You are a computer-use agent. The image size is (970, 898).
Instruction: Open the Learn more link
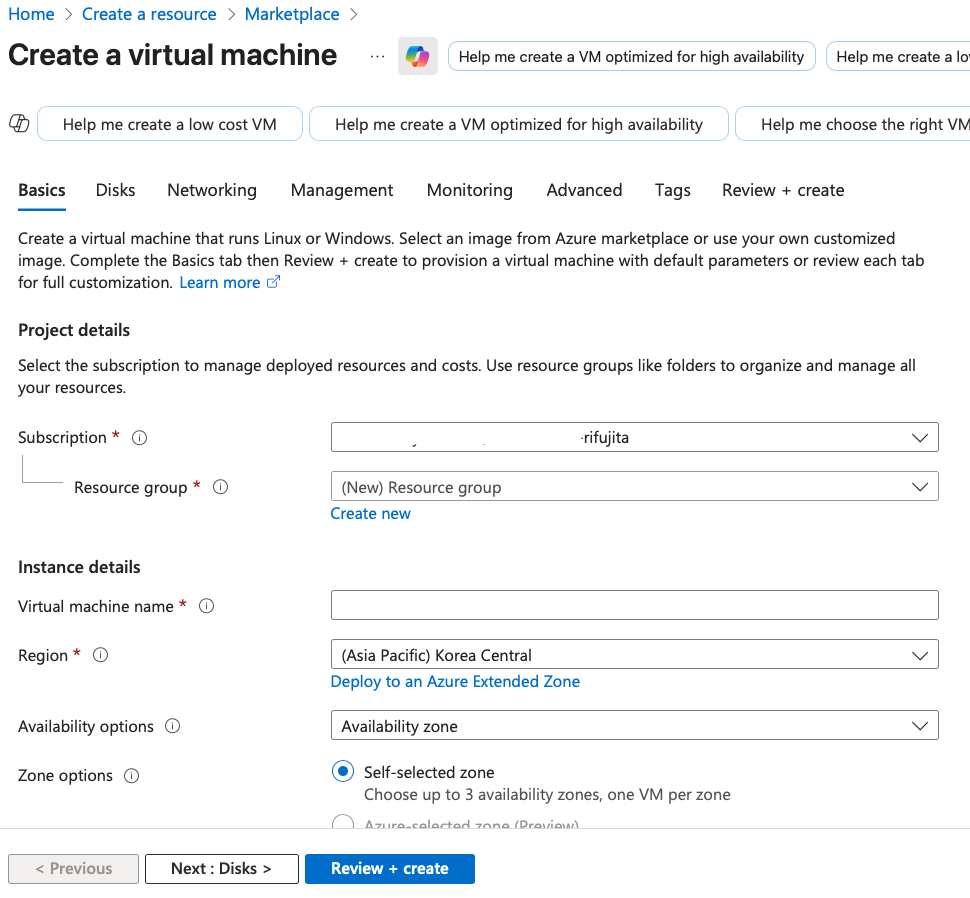(x=220, y=282)
